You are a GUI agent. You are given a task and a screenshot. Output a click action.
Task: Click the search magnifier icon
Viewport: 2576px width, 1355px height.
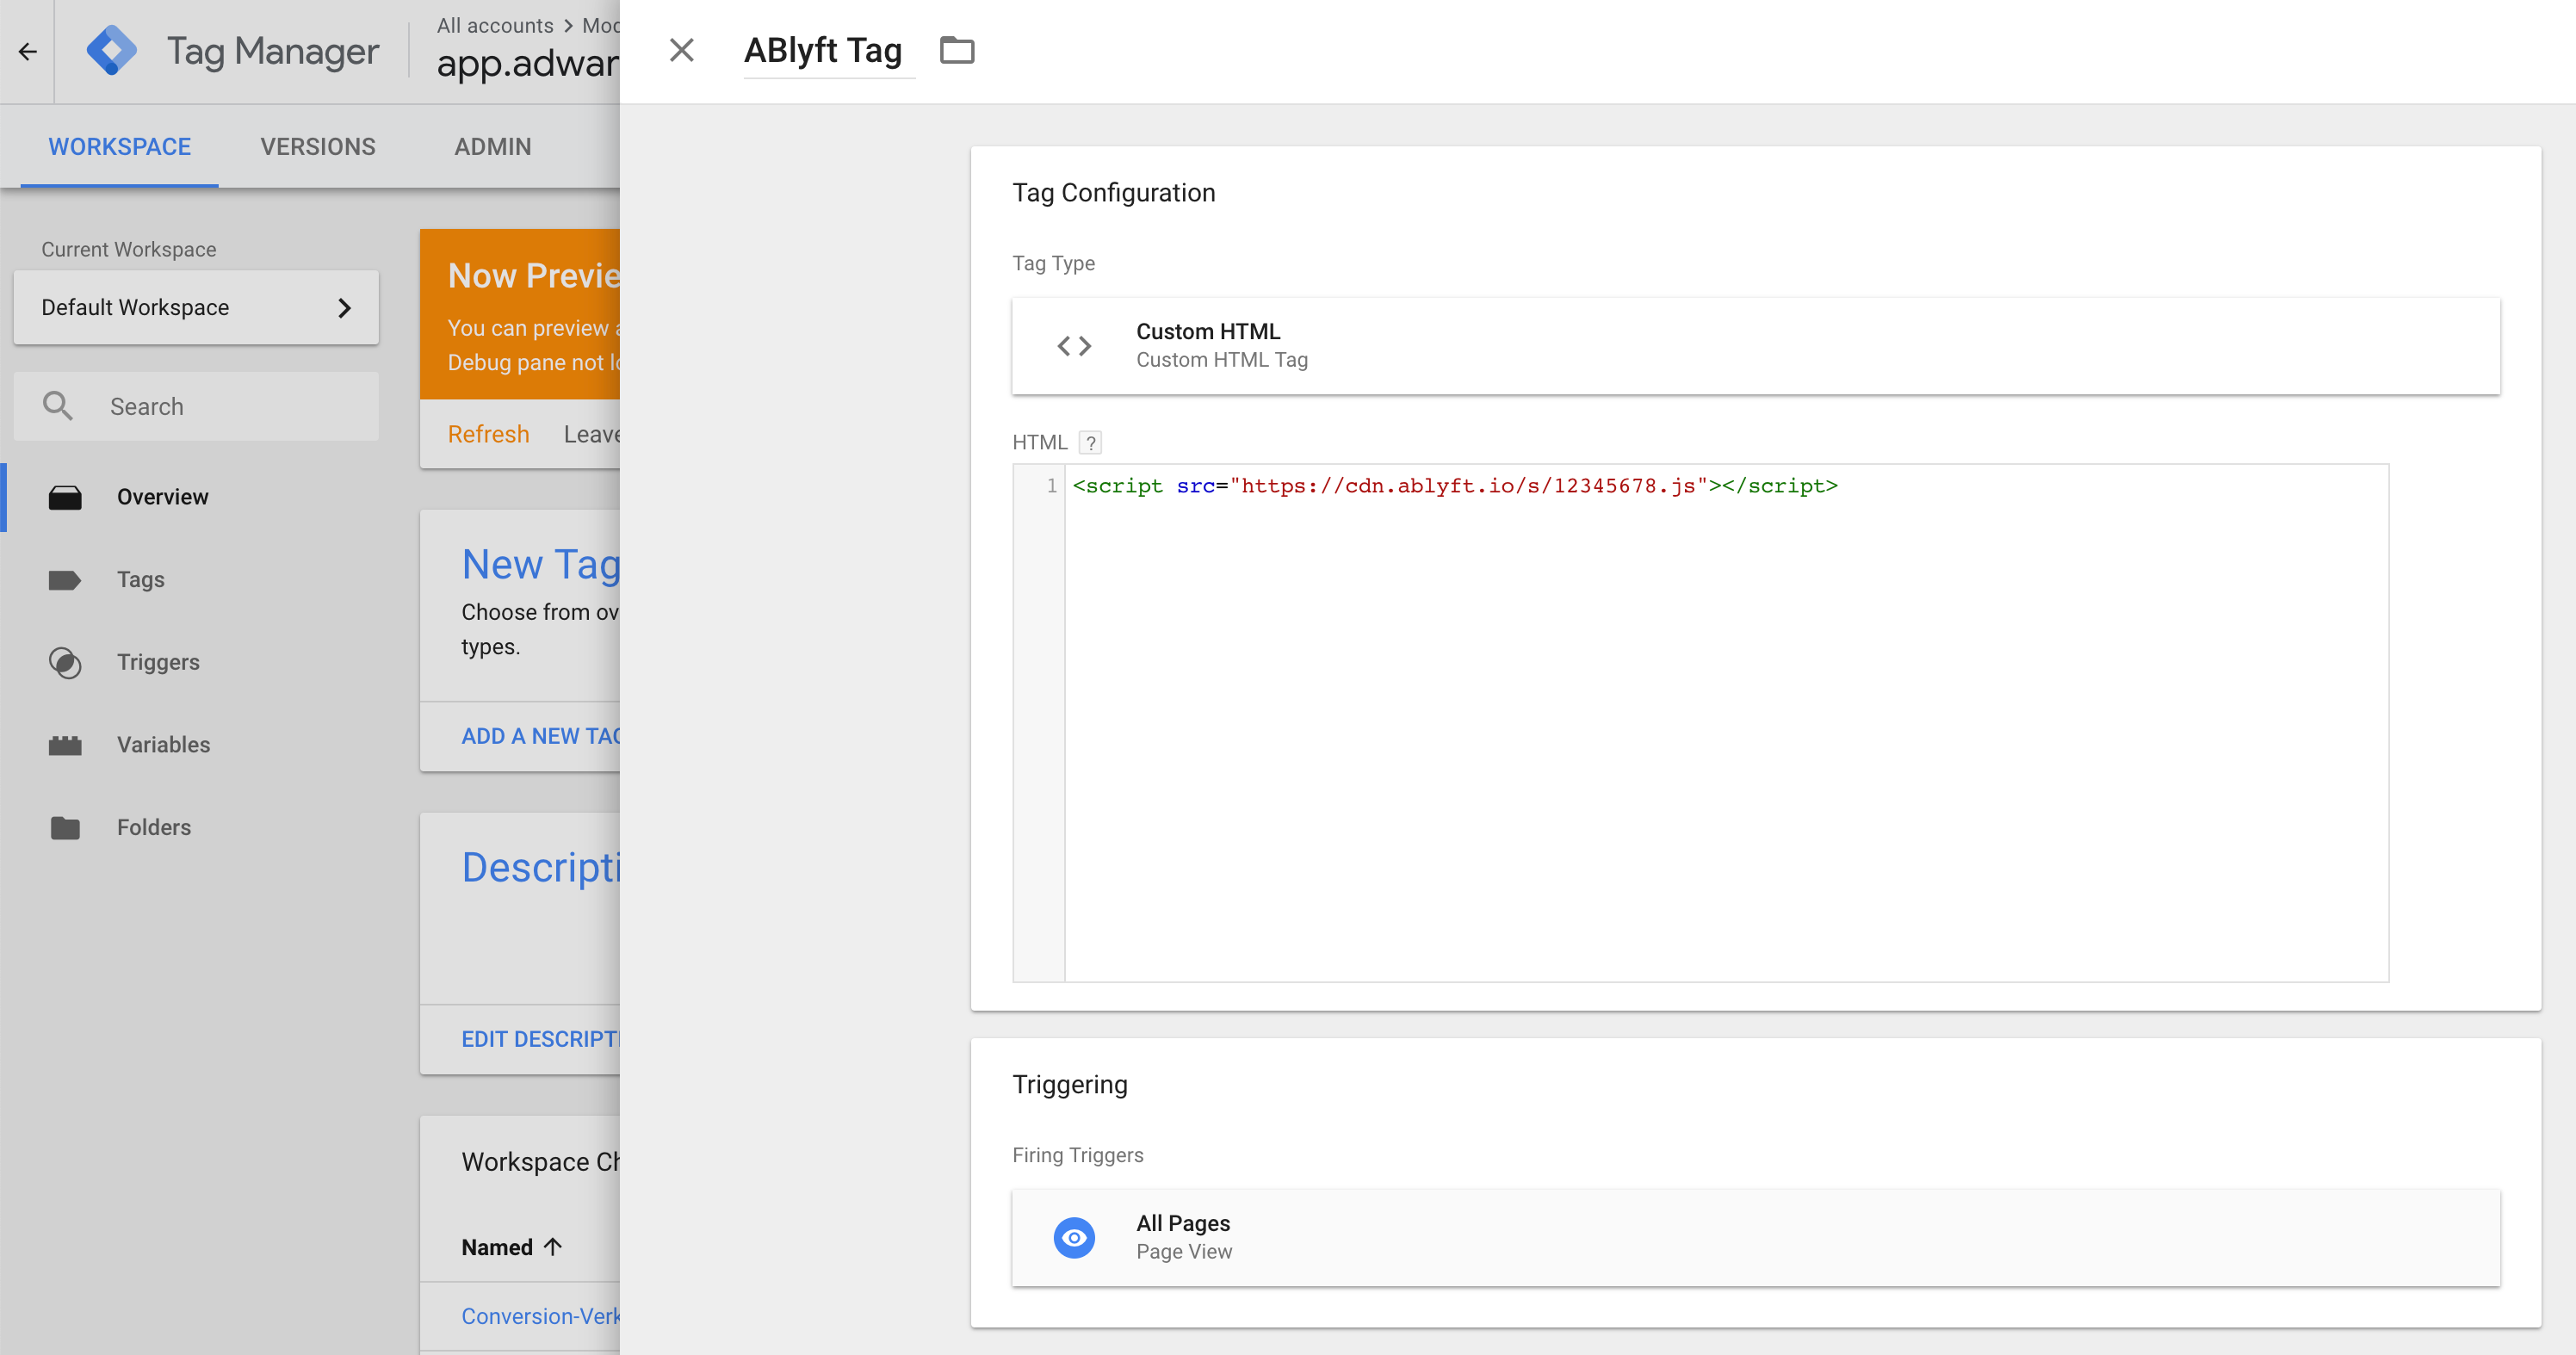[58, 406]
